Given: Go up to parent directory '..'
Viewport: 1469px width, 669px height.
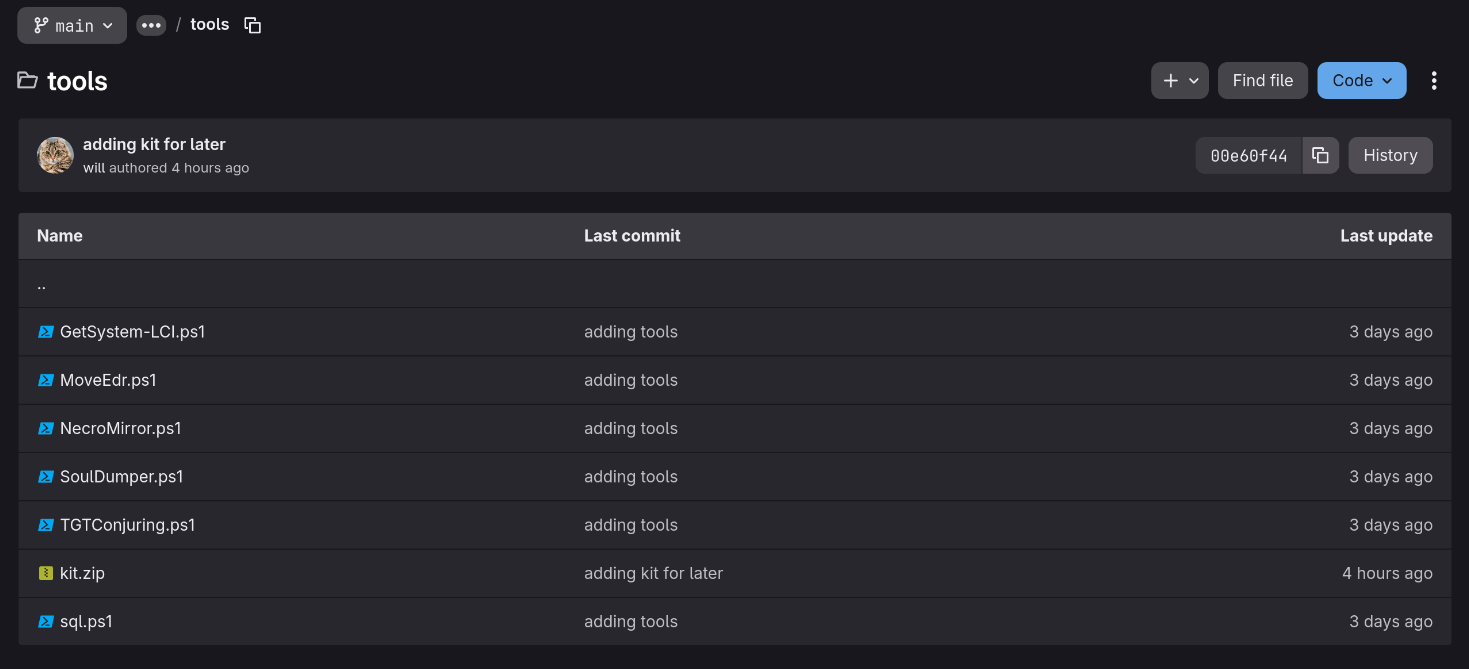Looking at the screenshot, I should (x=42, y=284).
